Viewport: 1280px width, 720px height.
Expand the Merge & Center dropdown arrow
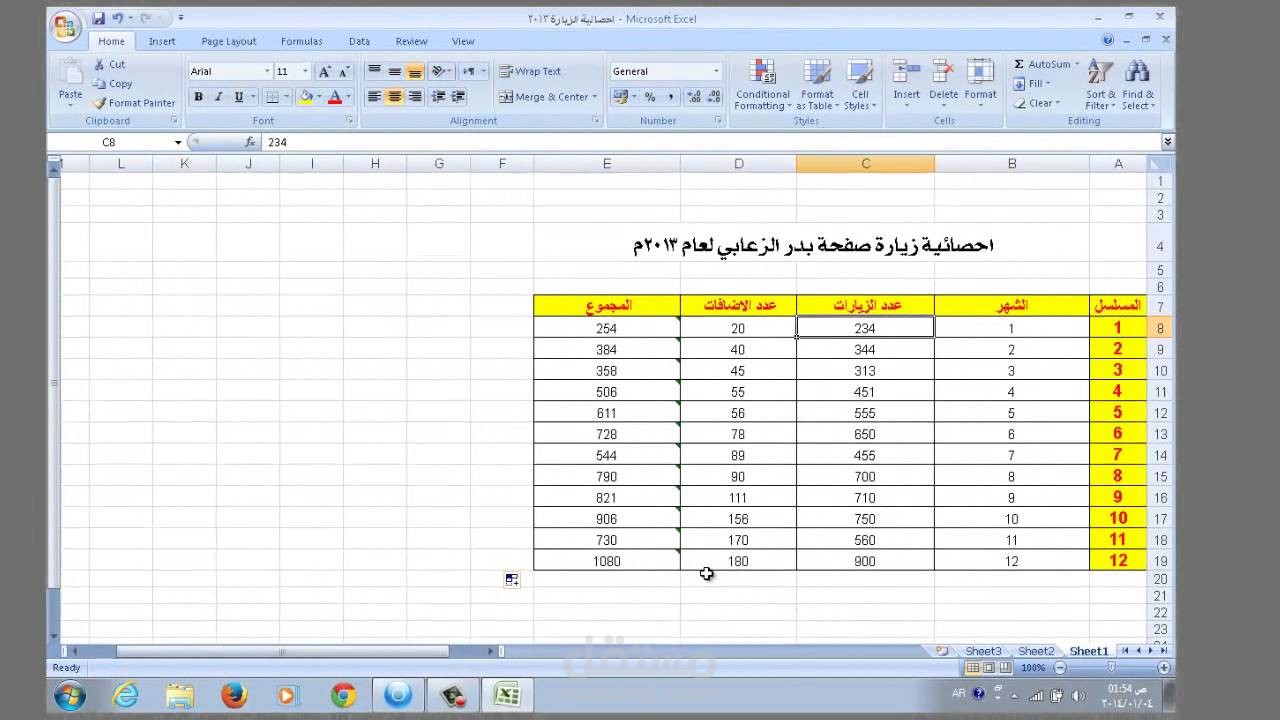(x=594, y=97)
